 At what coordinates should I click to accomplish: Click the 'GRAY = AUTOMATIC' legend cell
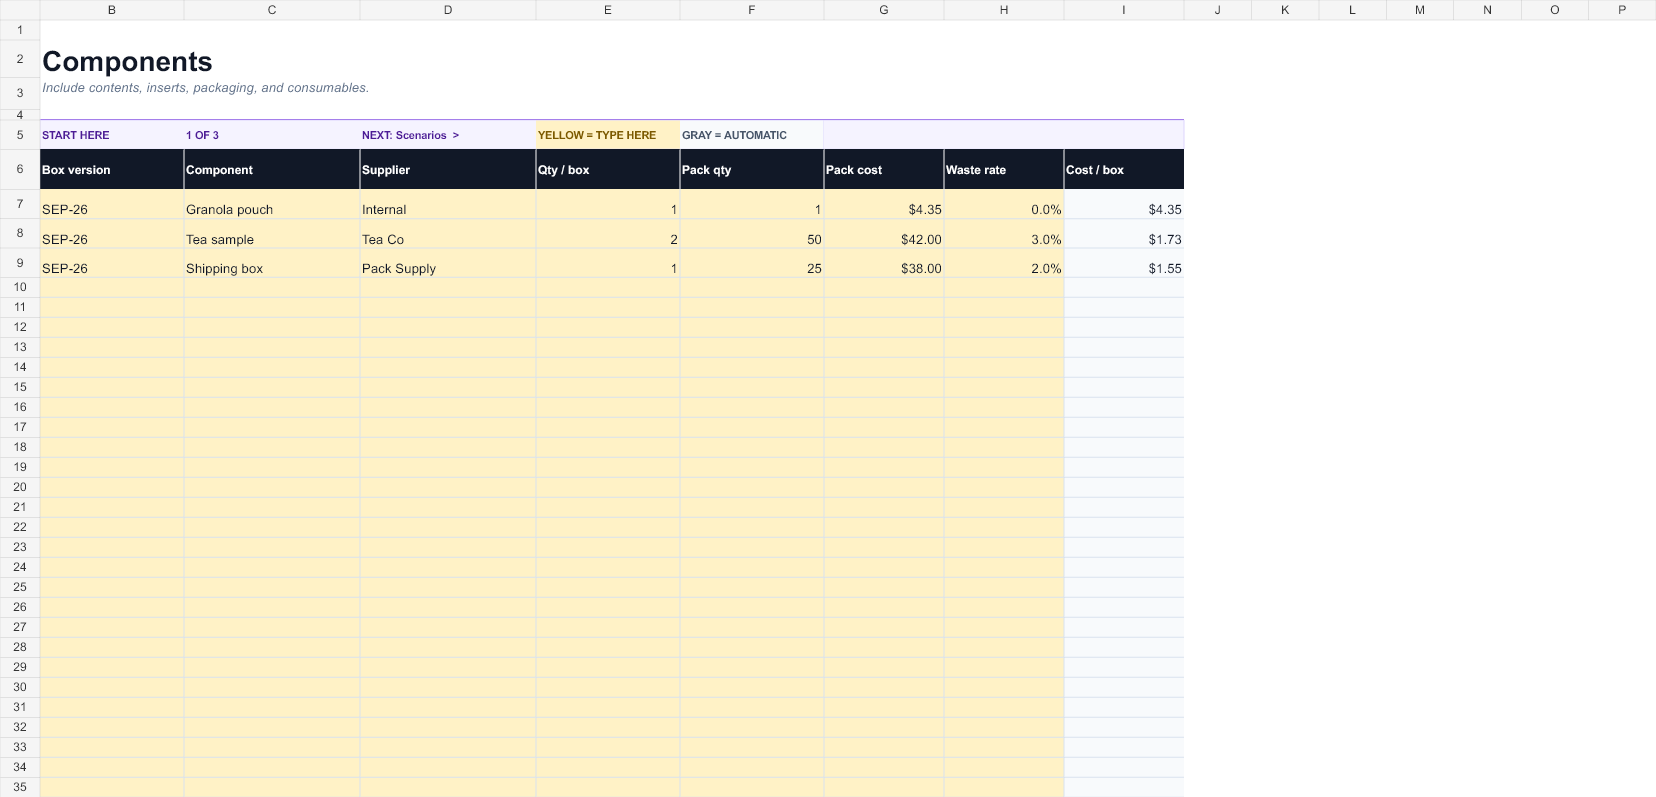coord(752,135)
